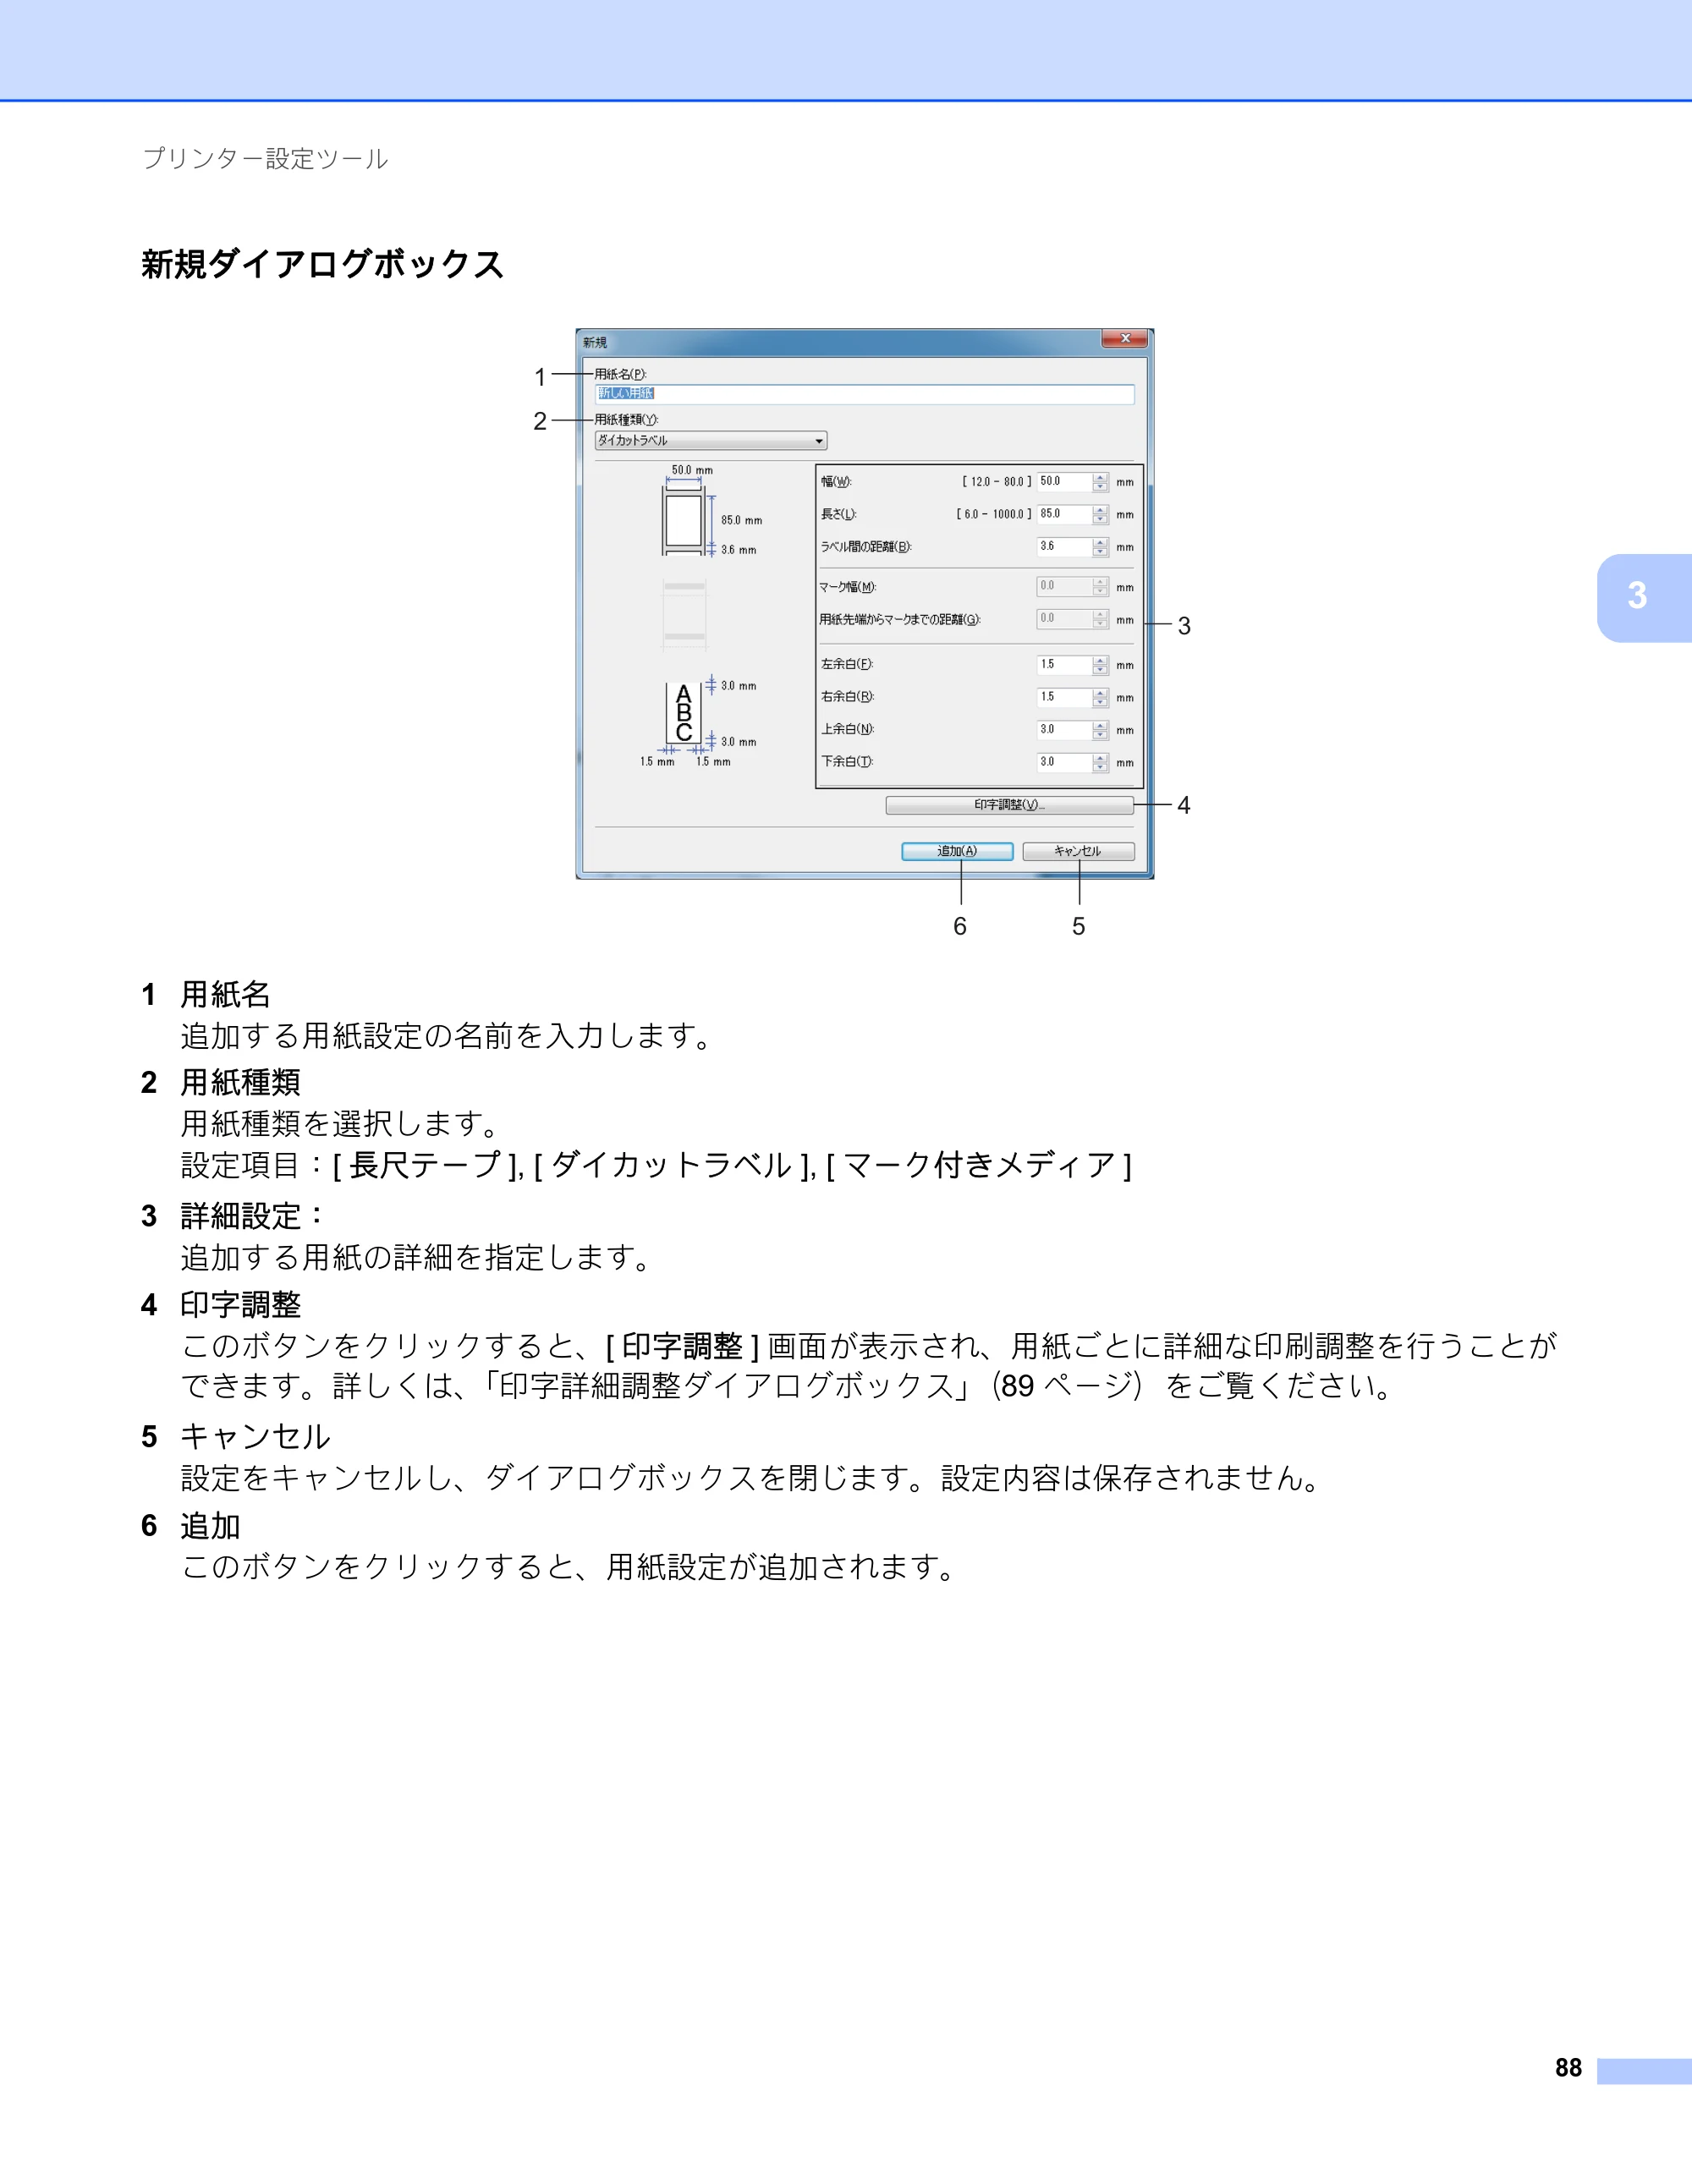The width and height of the screenshot is (1692, 2184).
Task: Click the 上余白(N) field showing 3.0
Action: pyautogui.click(x=1064, y=730)
